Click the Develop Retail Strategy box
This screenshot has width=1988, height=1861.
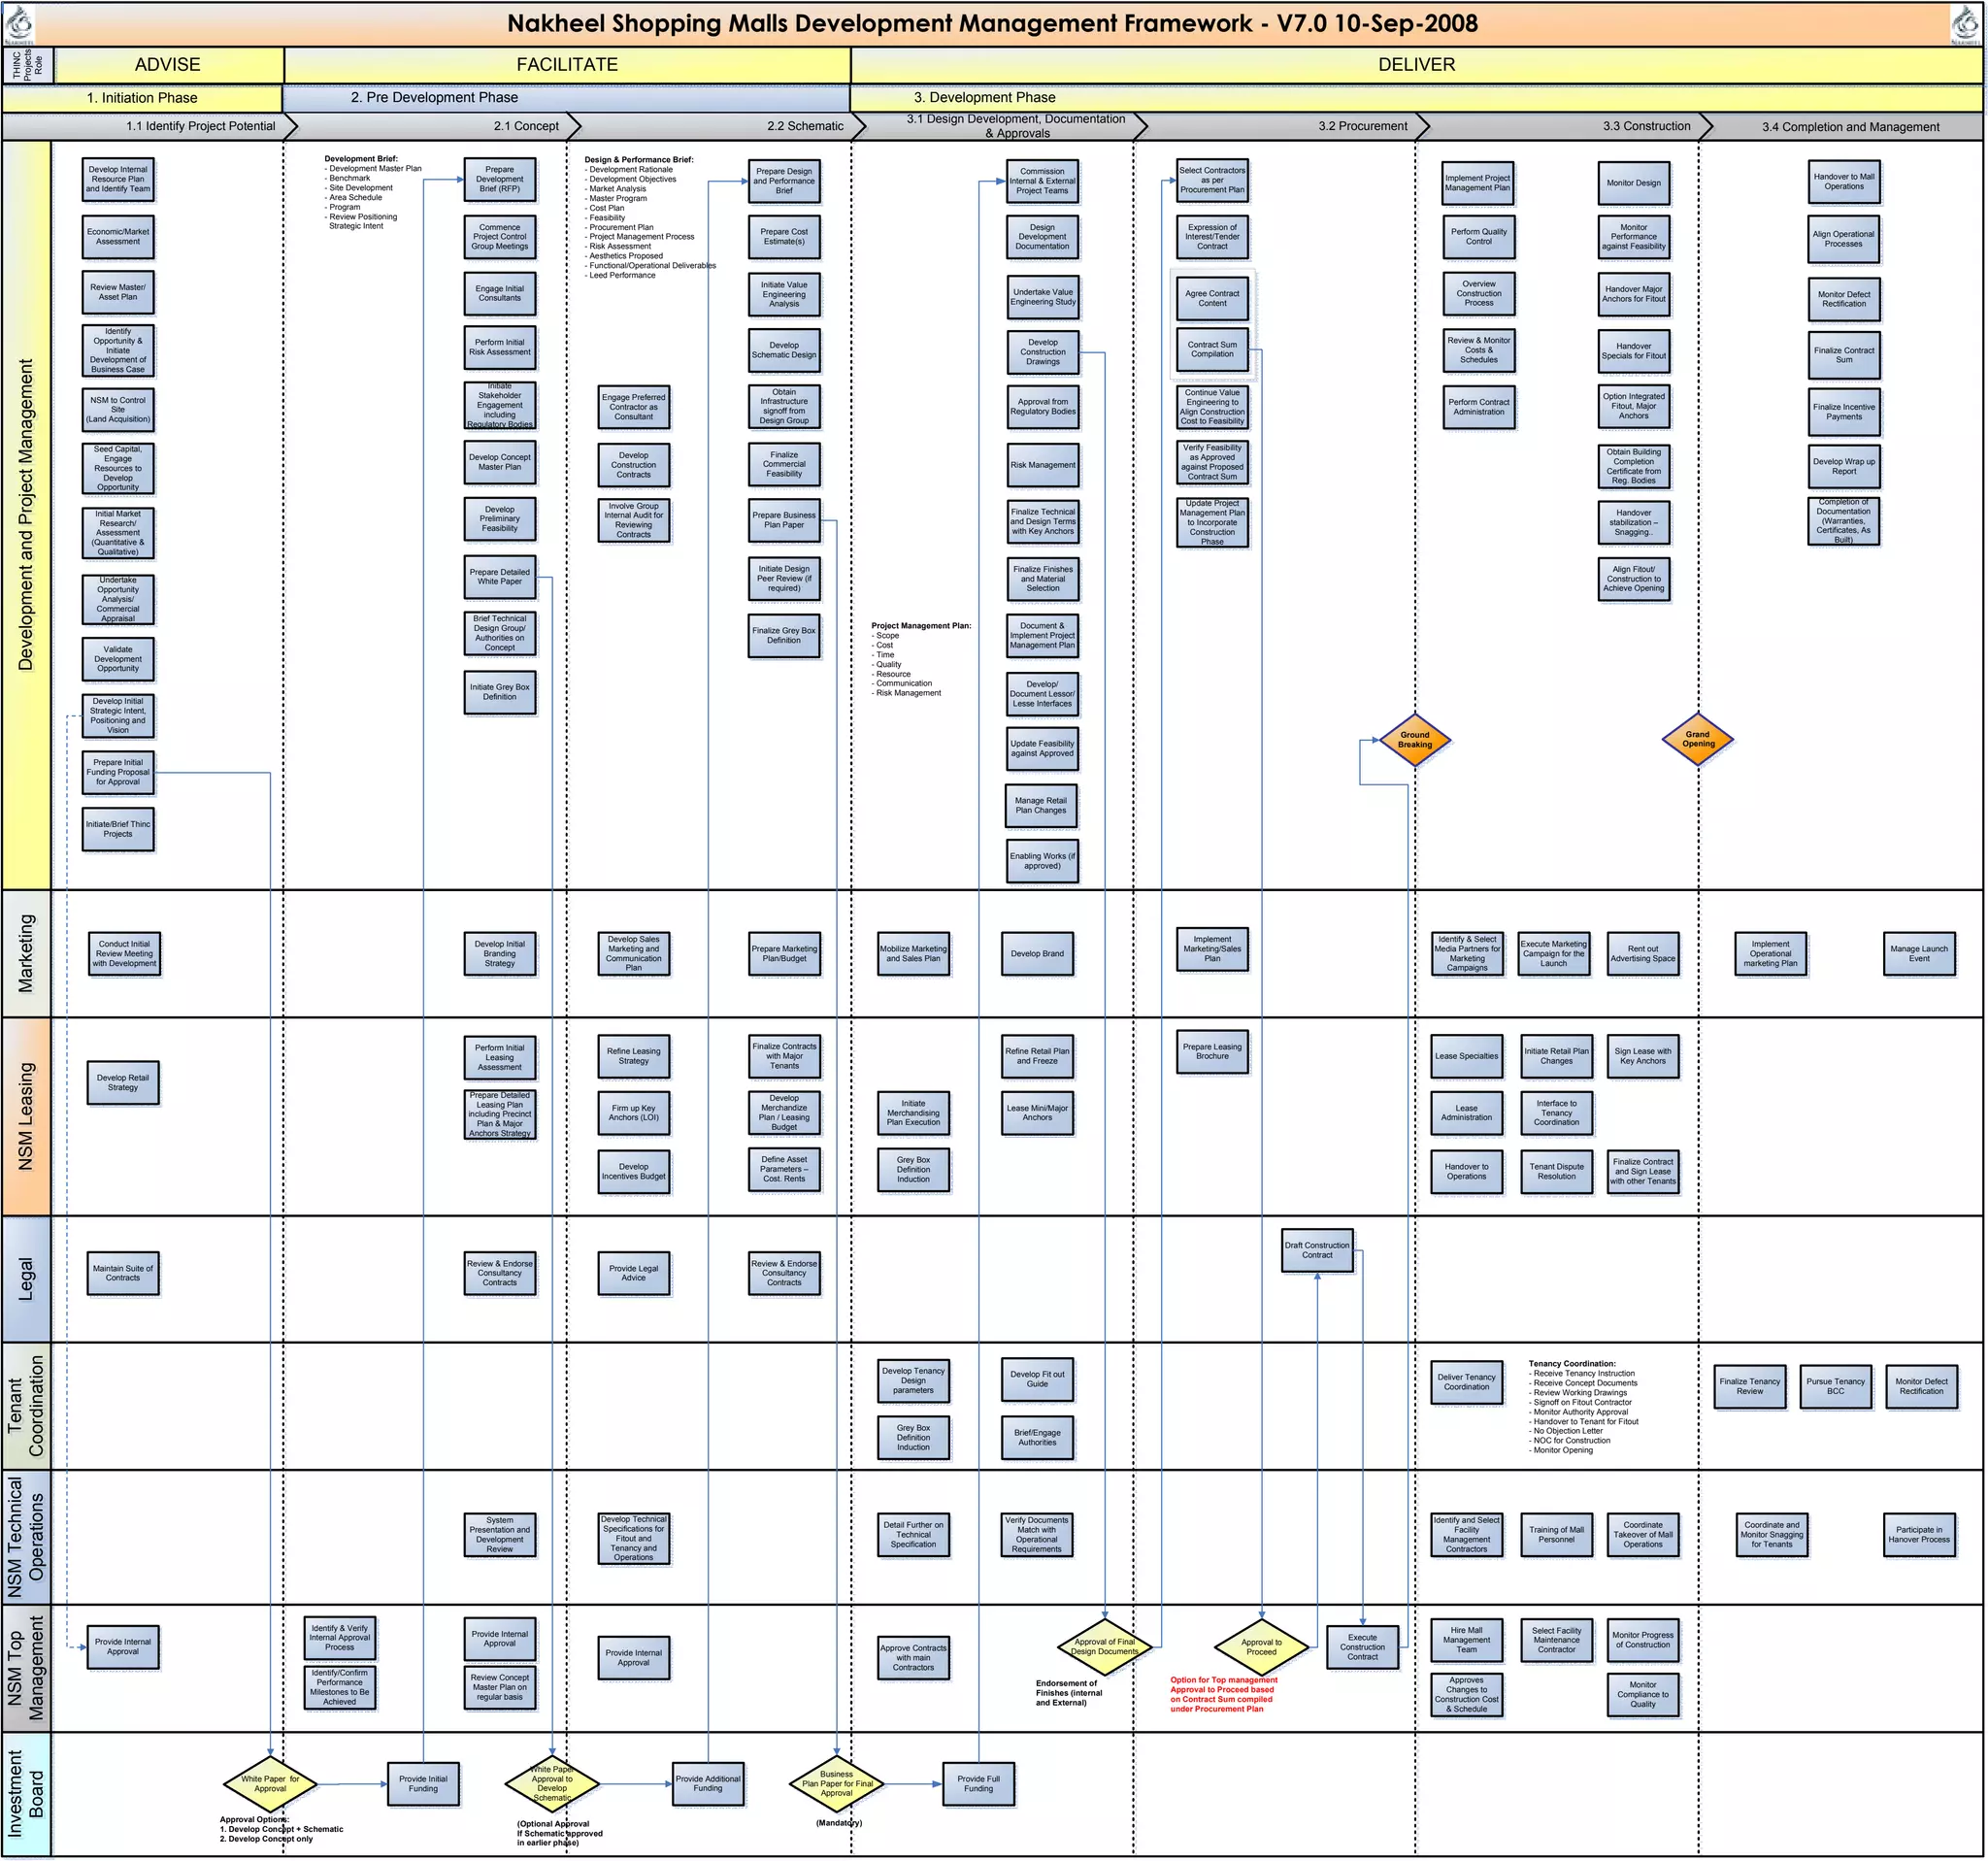click(x=123, y=1083)
